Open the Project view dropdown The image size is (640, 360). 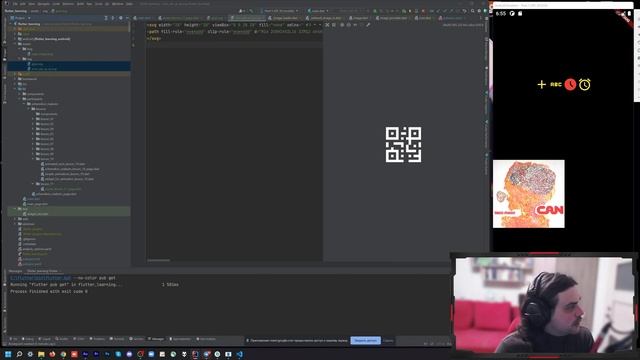coord(20,18)
